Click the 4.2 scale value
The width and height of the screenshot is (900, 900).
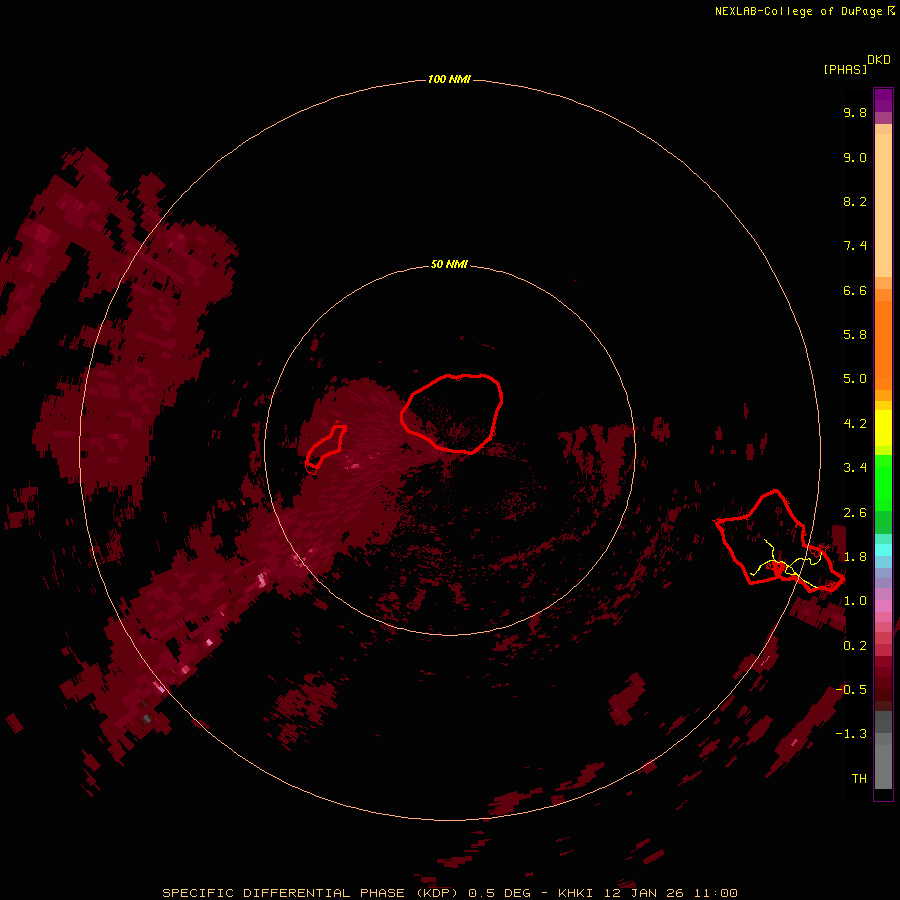pos(855,424)
